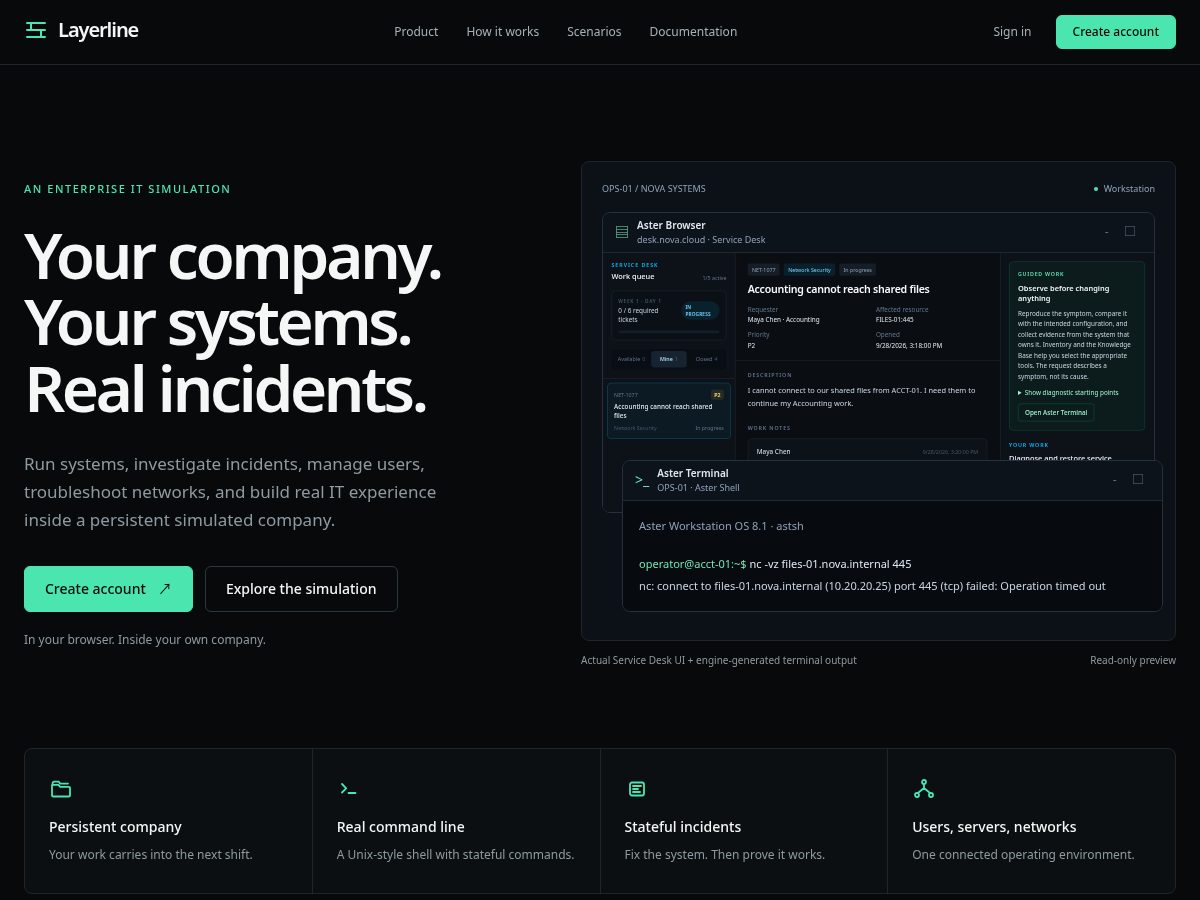Image resolution: width=1200 pixels, height=900 pixels.
Task: Click the Sign in link
Action: click(x=1012, y=31)
